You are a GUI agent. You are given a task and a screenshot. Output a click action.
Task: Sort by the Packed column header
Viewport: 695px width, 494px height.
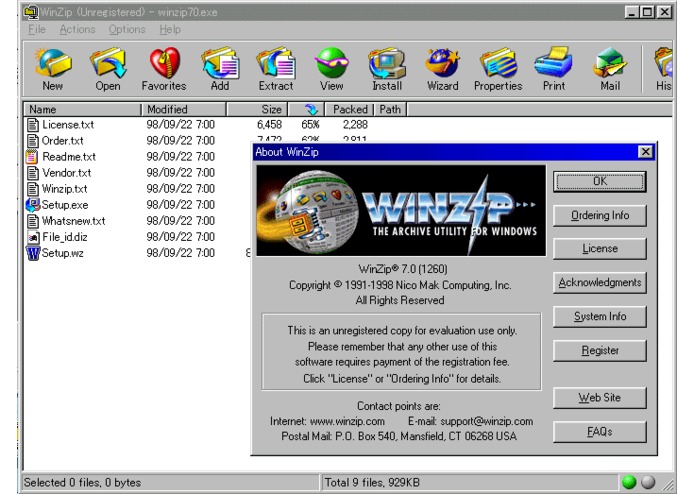click(x=350, y=109)
